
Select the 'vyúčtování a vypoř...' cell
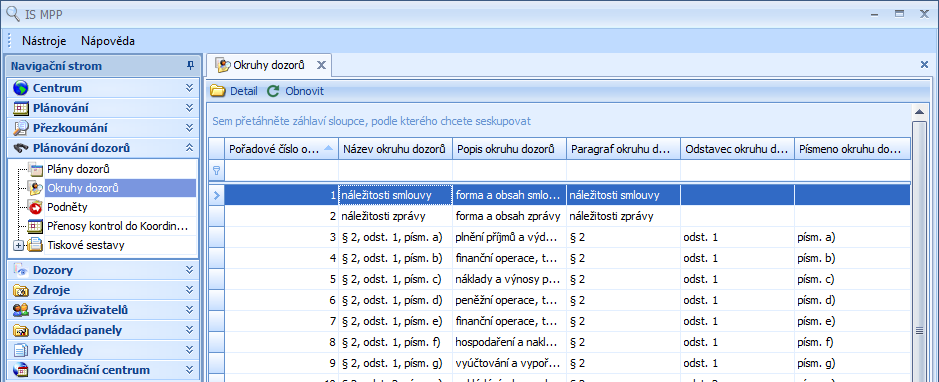(509, 363)
